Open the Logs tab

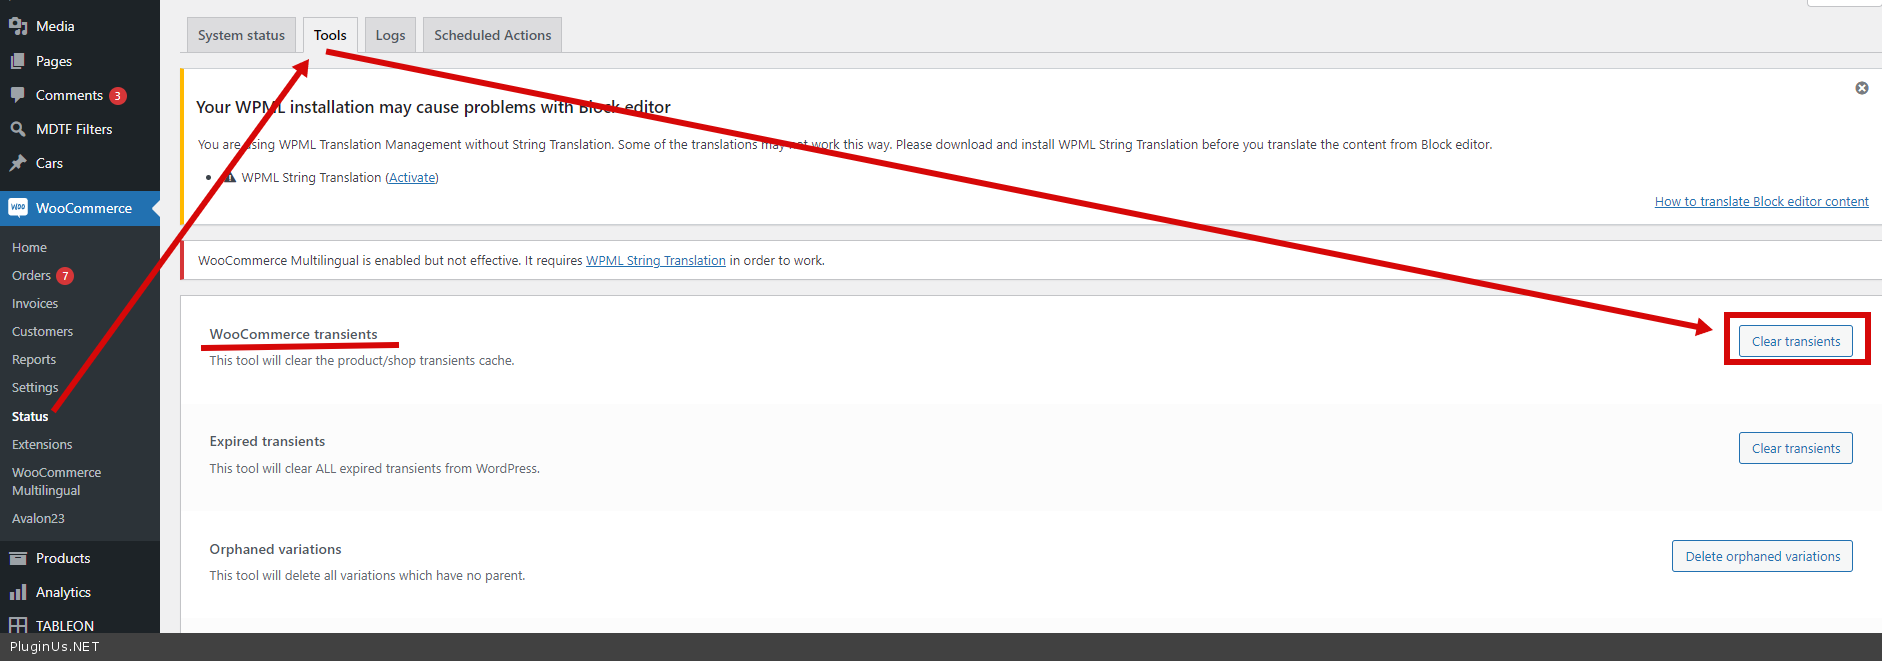pyautogui.click(x=390, y=35)
